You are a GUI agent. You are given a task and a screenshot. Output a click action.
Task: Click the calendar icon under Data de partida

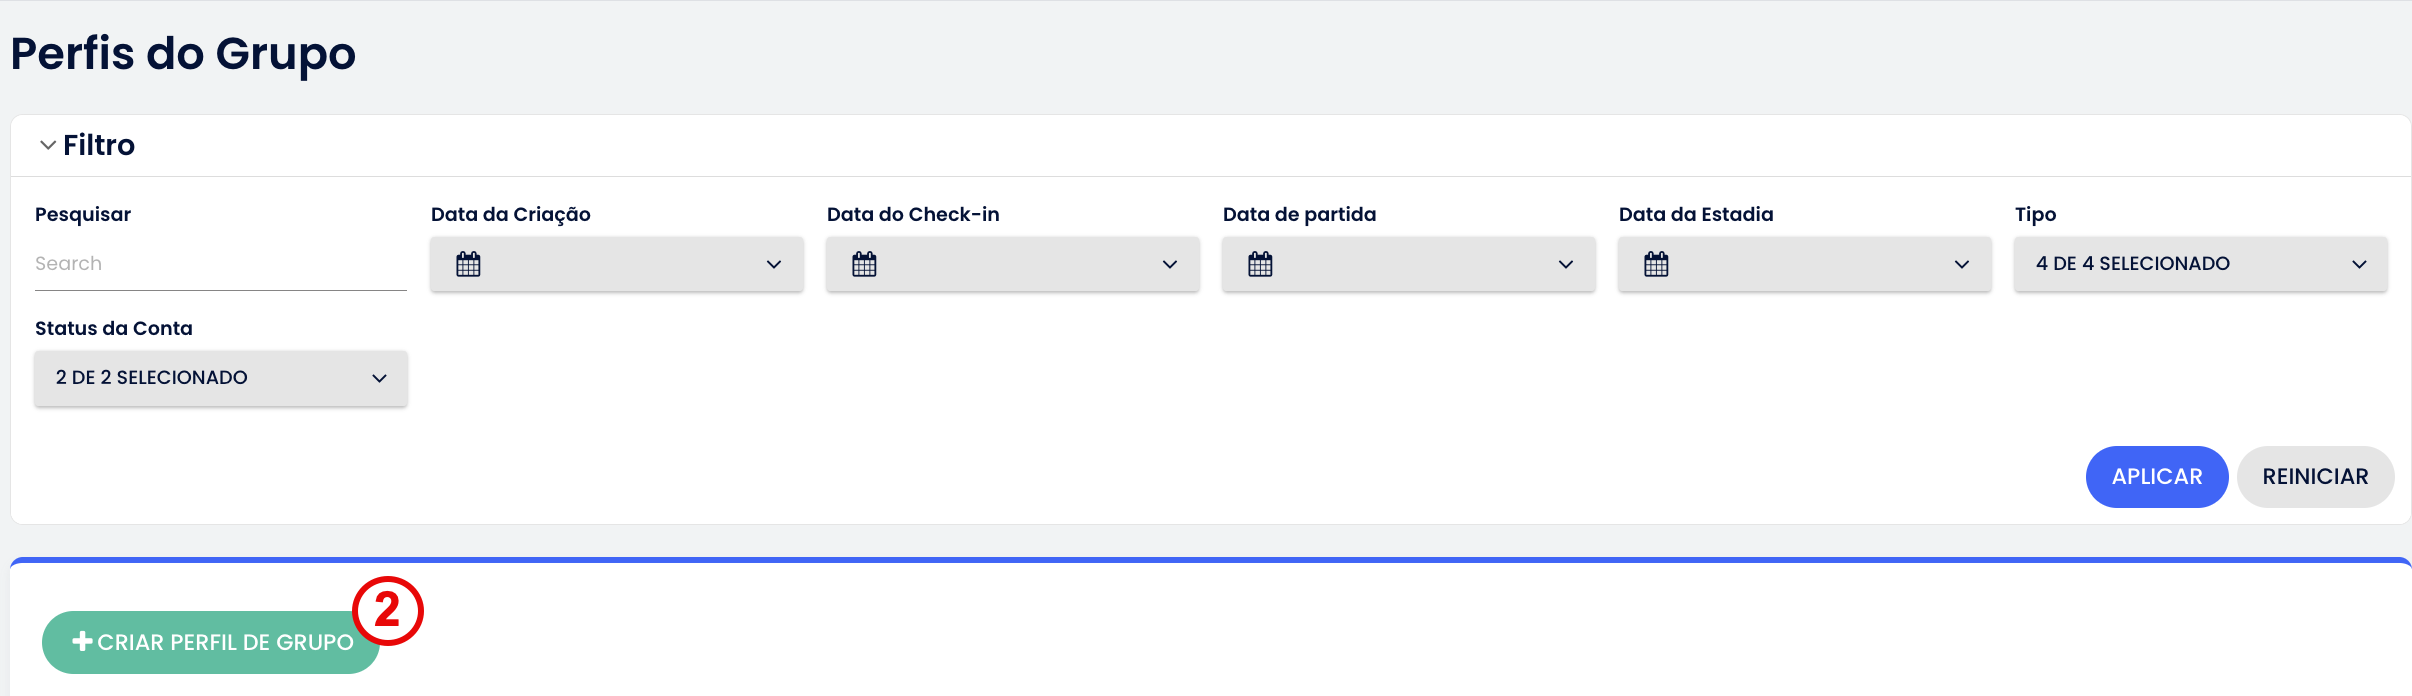(x=1260, y=264)
